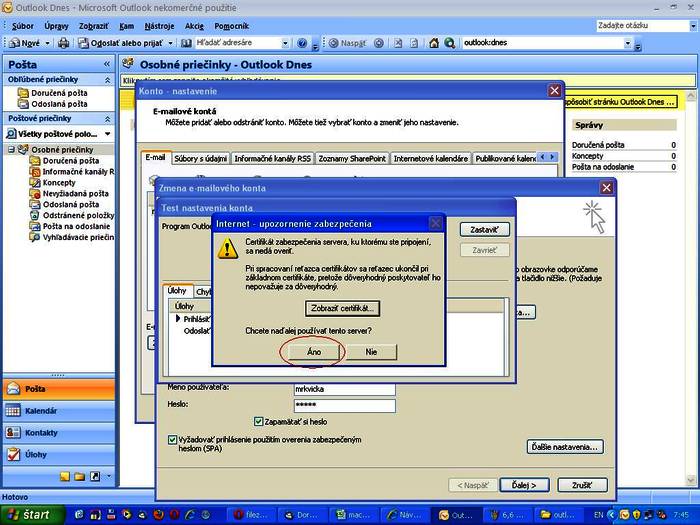Open Ďalšie nastavenia button
The width and height of the screenshot is (700, 525).
pyautogui.click(x=565, y=447)
